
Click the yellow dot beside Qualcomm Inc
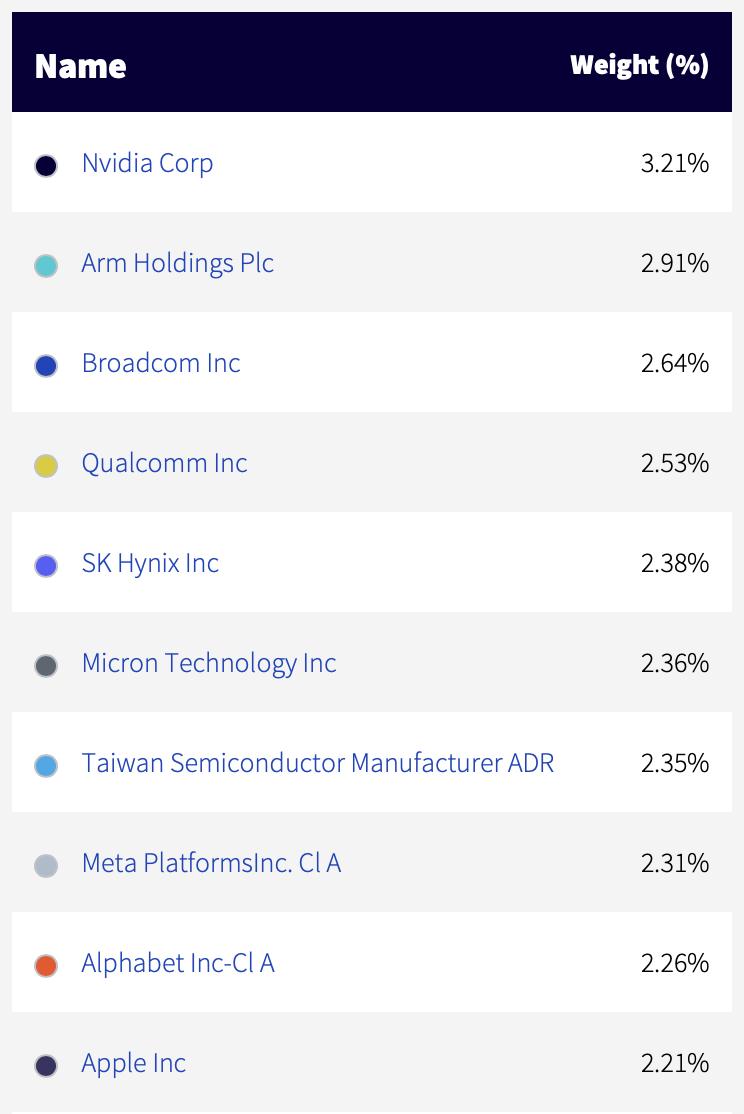46,466
